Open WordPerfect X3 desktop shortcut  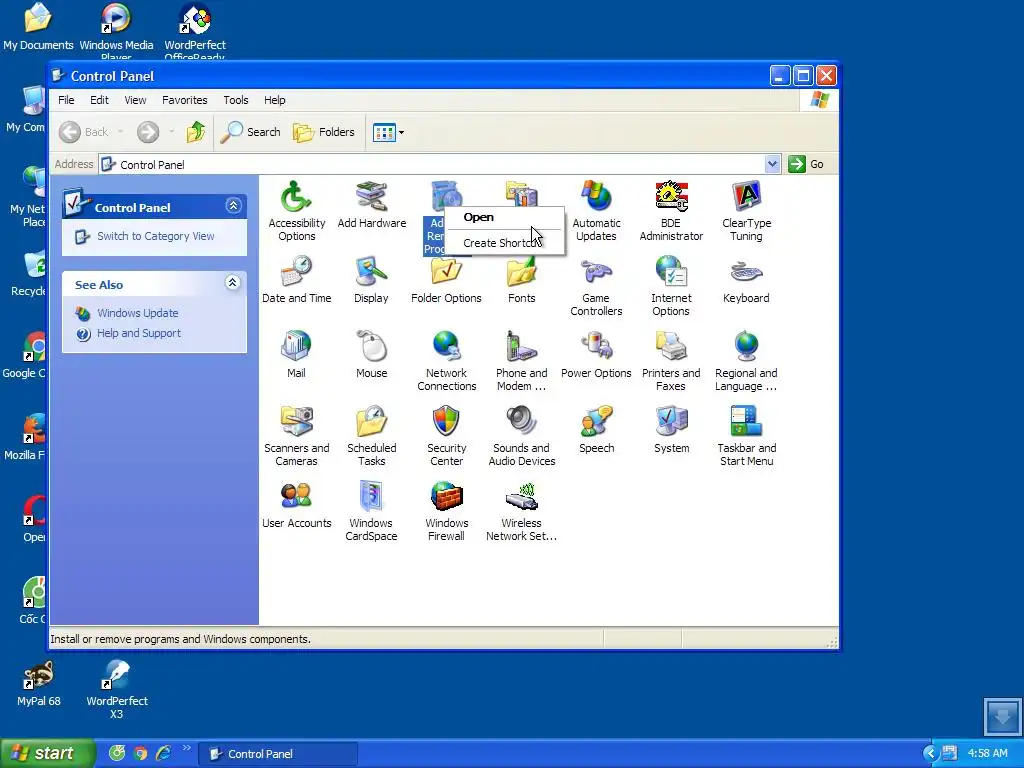click(x=117, y=690)
